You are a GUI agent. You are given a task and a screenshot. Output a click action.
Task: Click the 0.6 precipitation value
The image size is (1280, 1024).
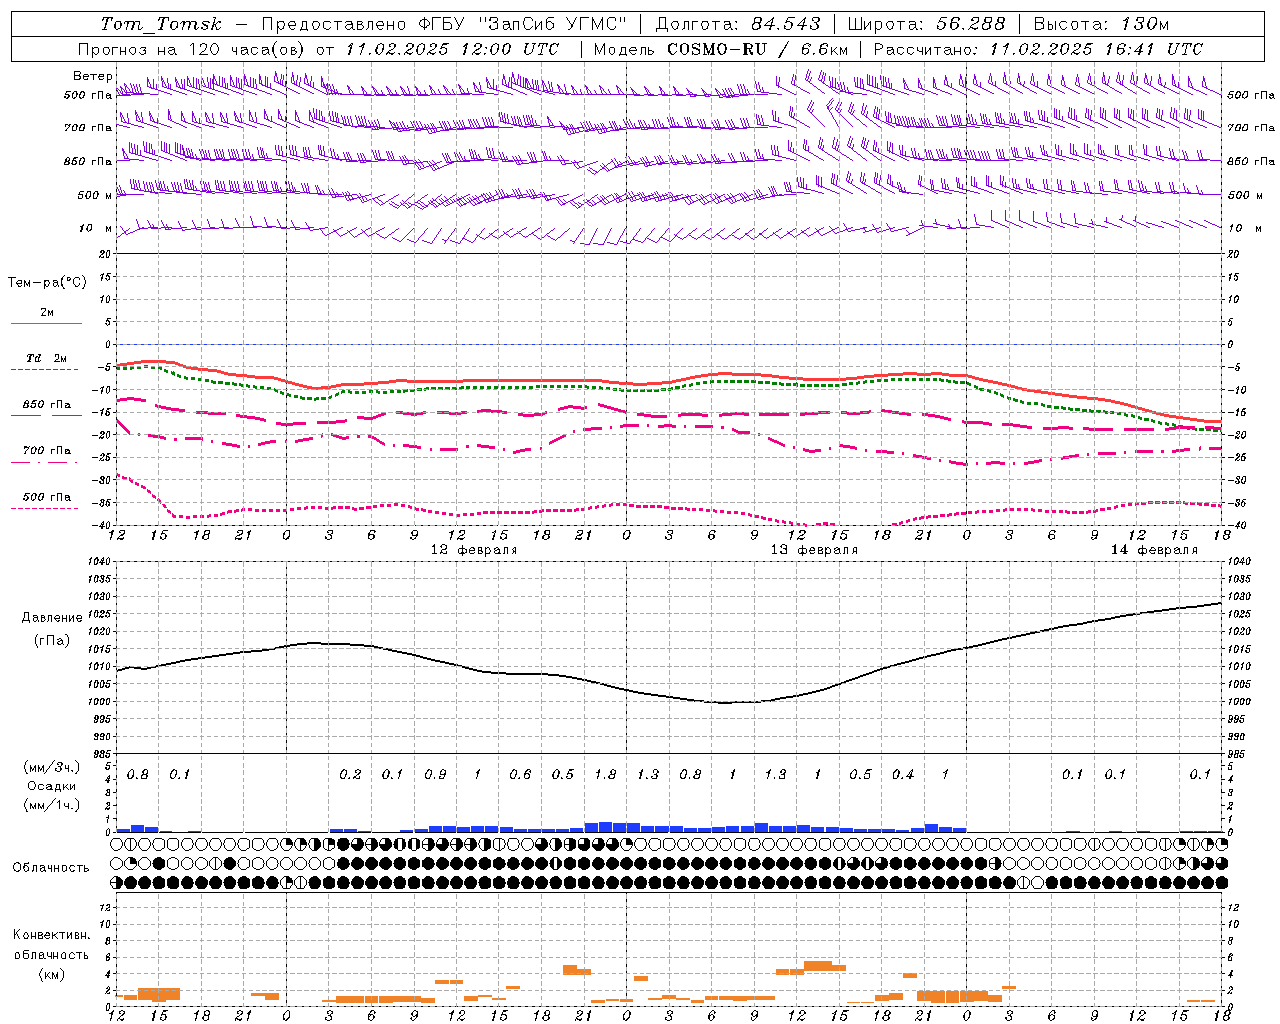click(x=520, y=775)
